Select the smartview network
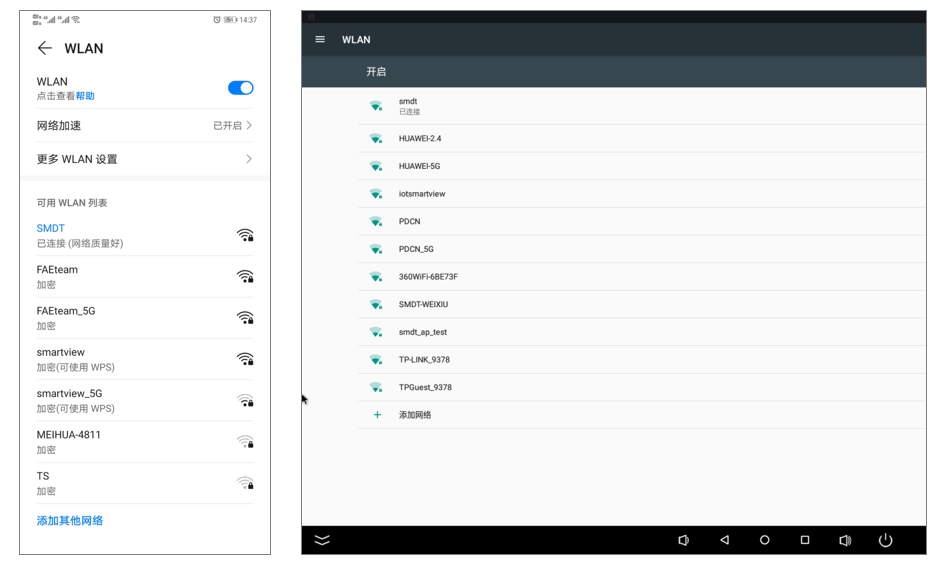 point(144,359)
